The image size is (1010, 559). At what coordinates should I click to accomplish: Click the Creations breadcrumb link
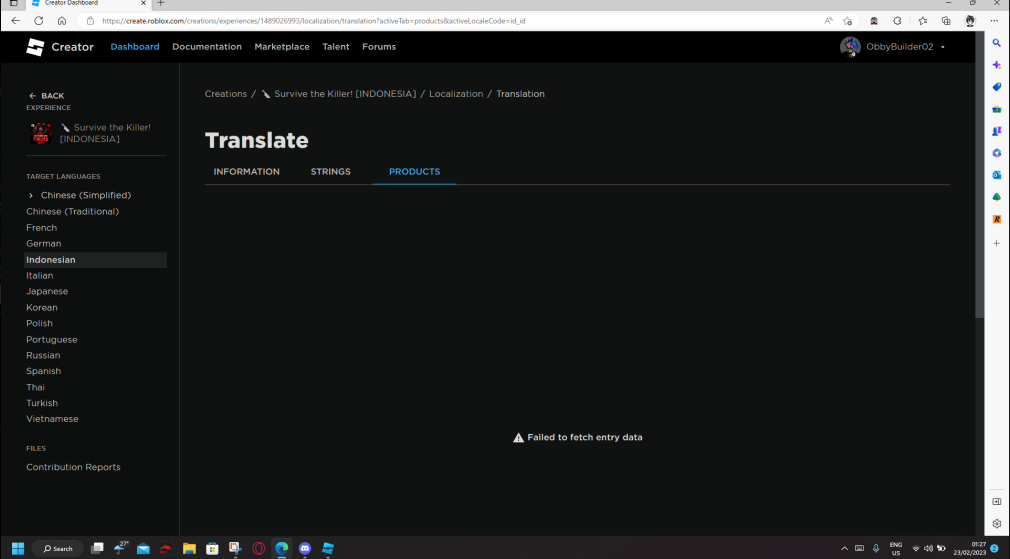(x=225, y=94)
